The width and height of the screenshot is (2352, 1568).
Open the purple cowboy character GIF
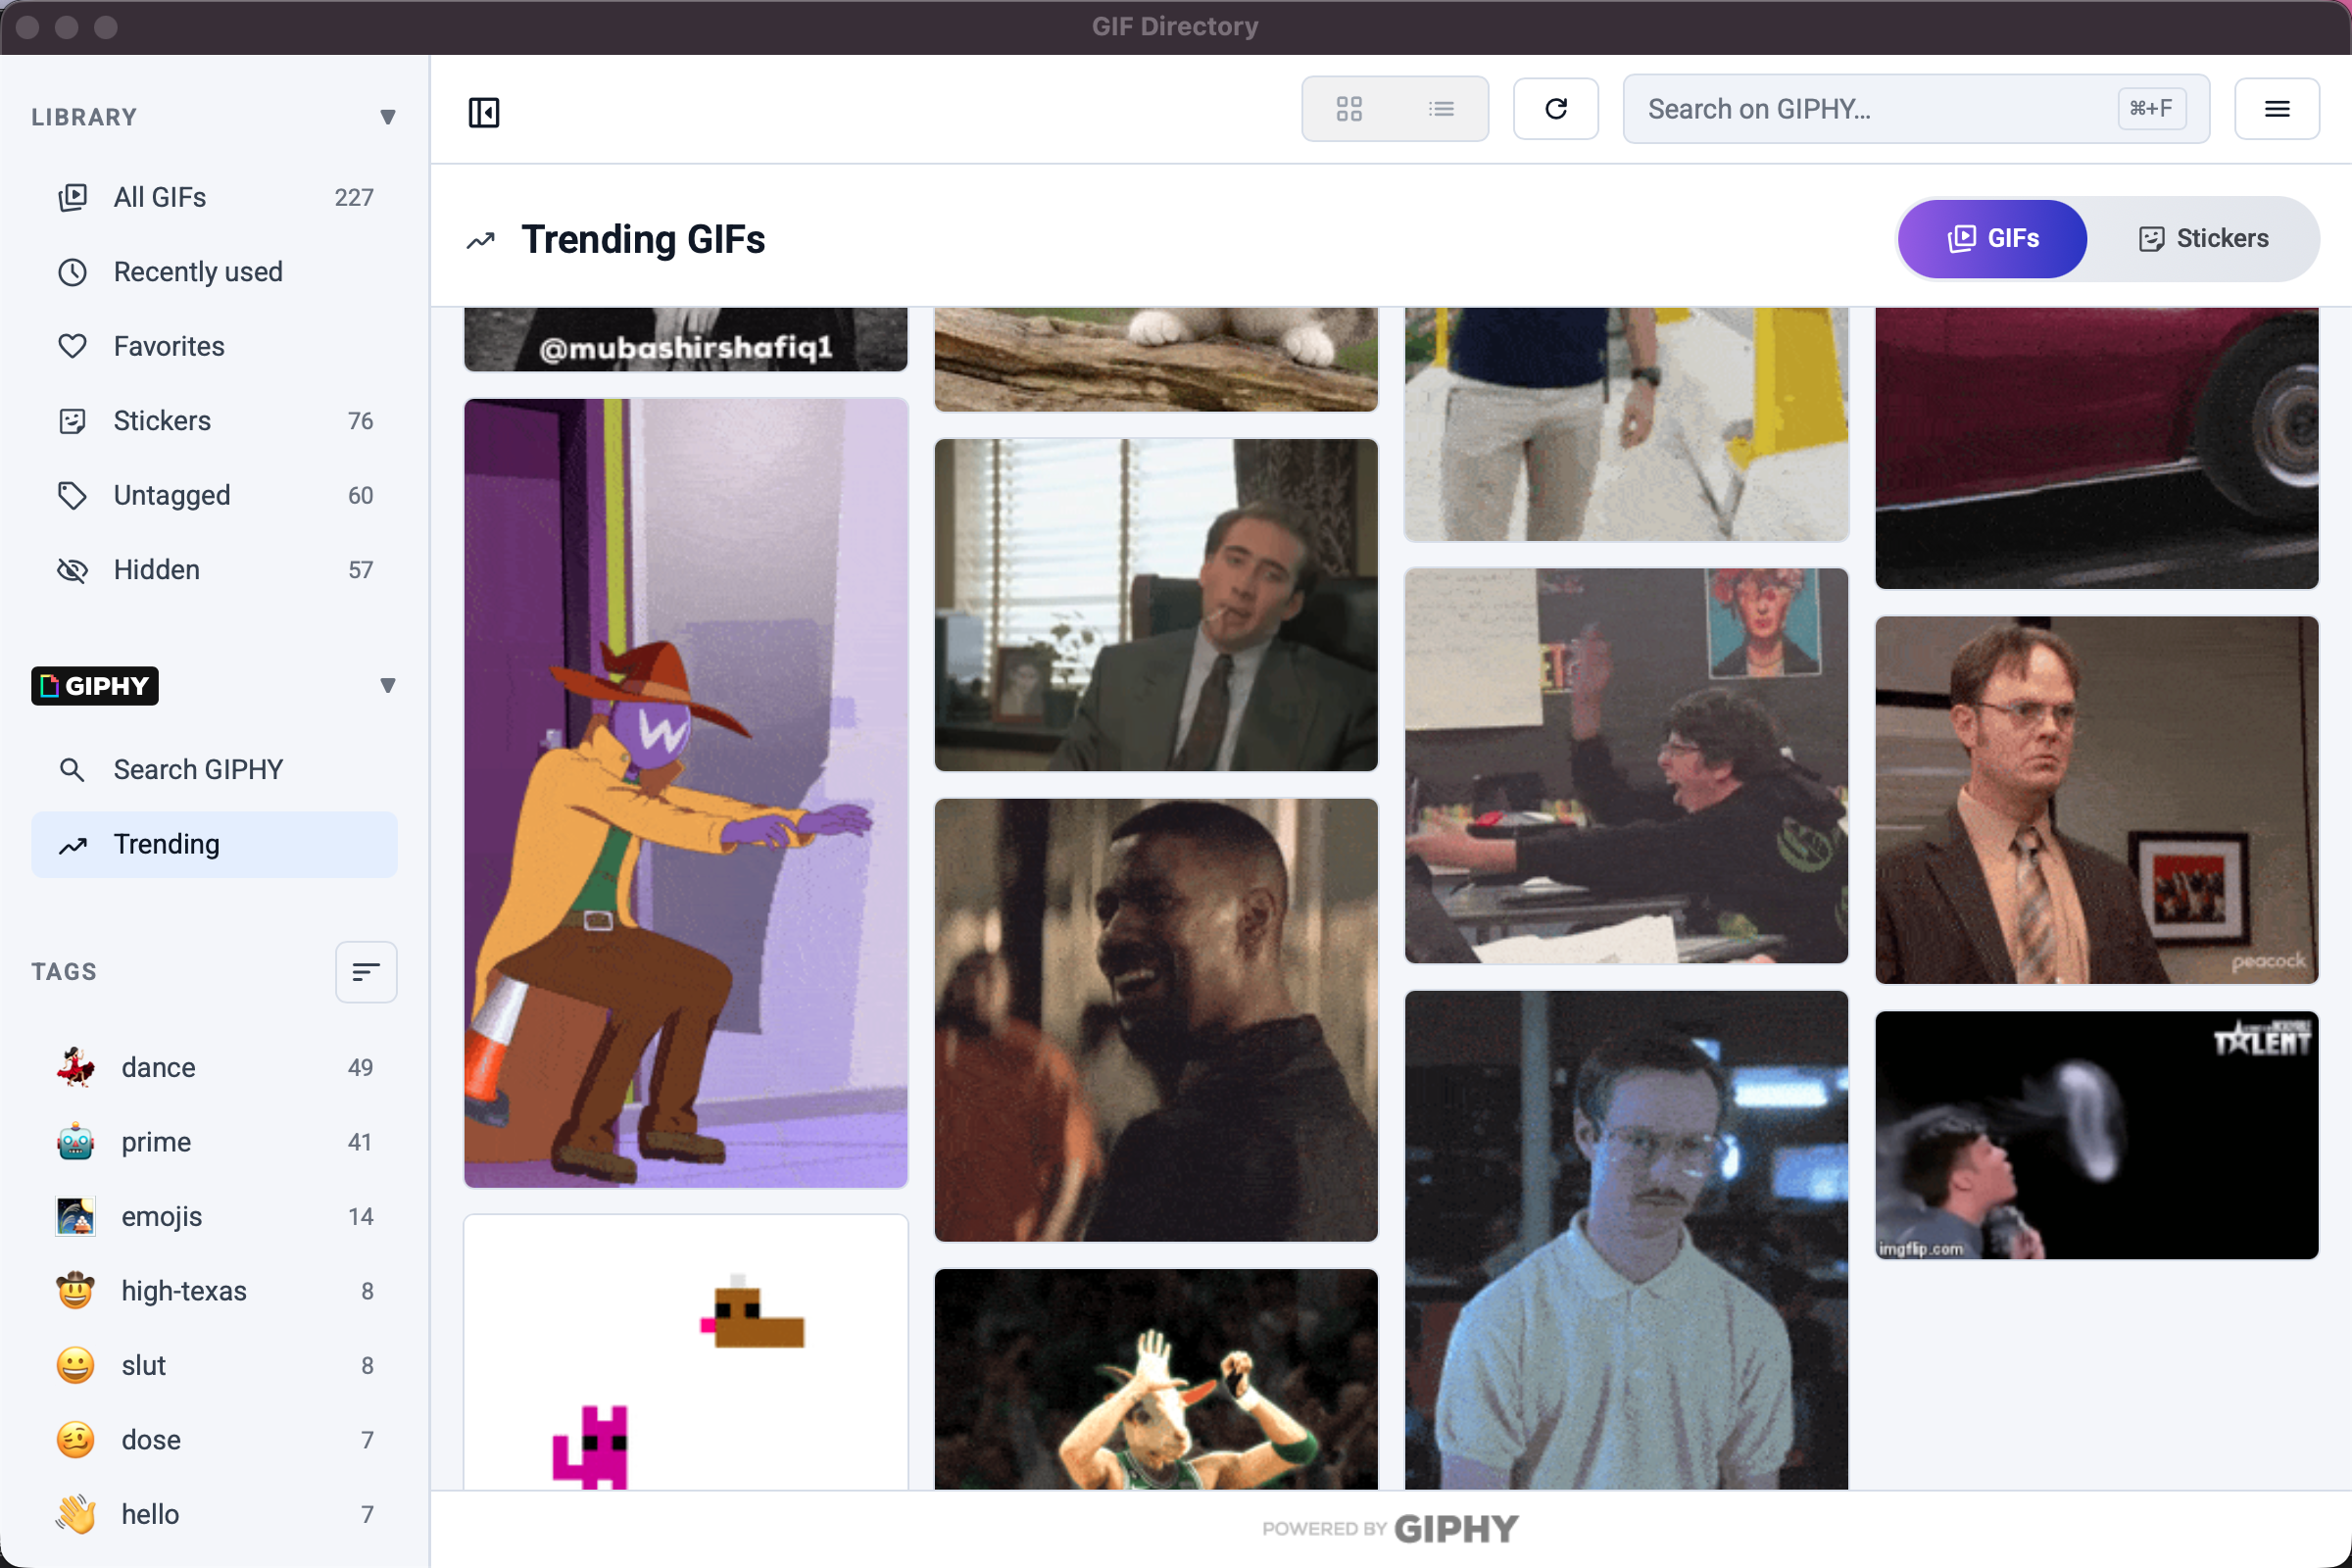pyautogui.click(x=686, y=792)
